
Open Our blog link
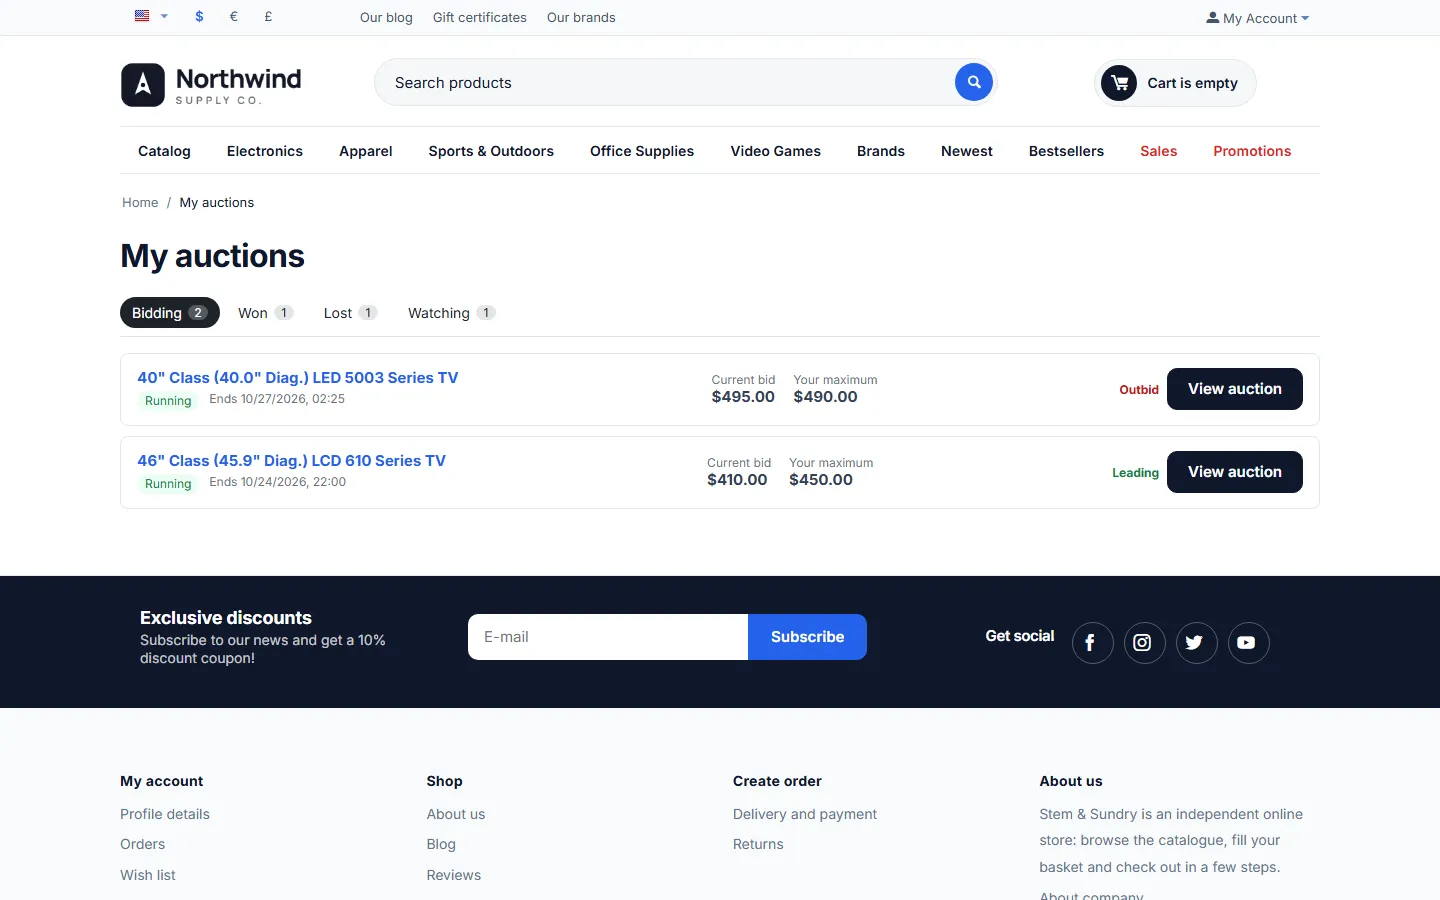[x=386, y=17]
